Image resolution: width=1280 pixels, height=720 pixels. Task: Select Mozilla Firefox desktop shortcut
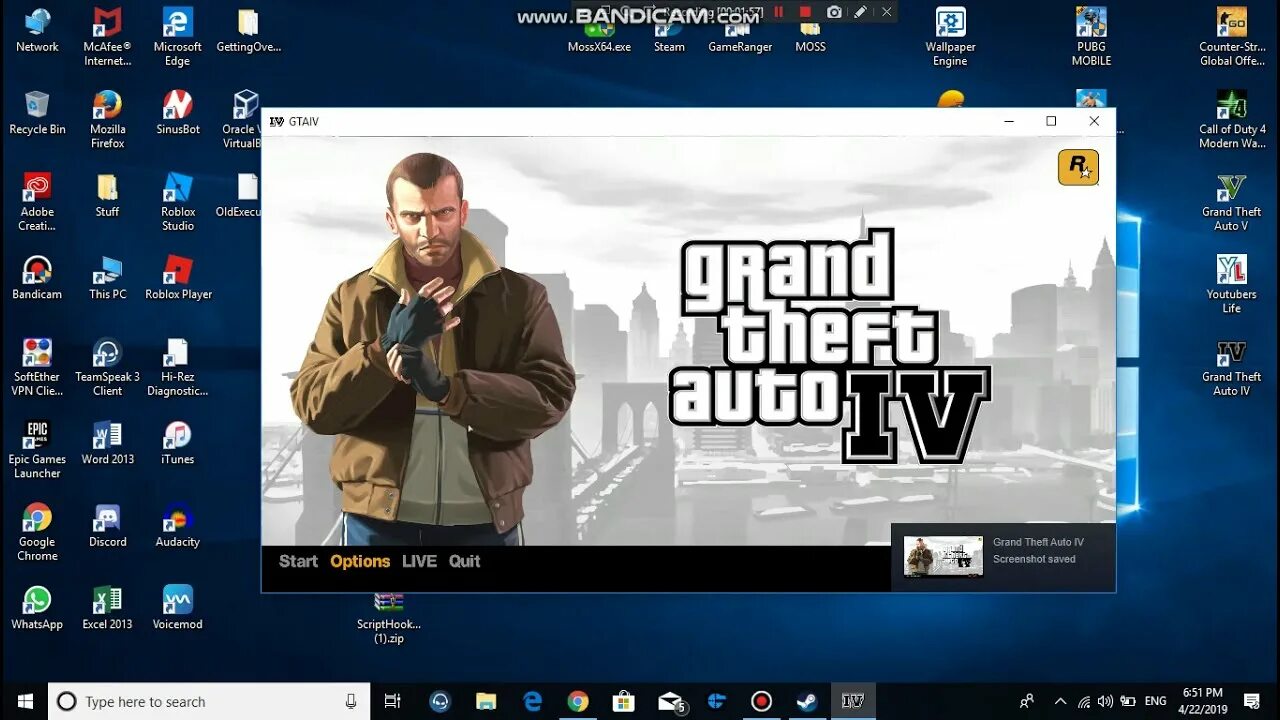tap(107, 120)
